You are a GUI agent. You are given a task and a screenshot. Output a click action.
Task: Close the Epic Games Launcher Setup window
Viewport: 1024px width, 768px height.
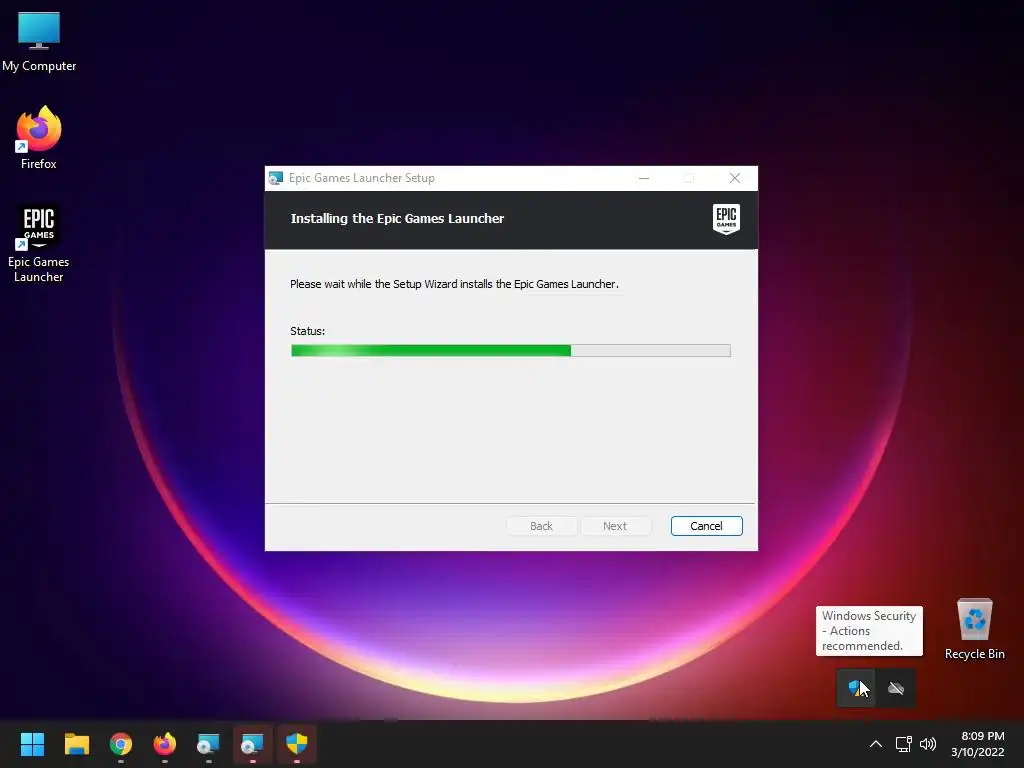pyautogui.click(x=735, y=178)
